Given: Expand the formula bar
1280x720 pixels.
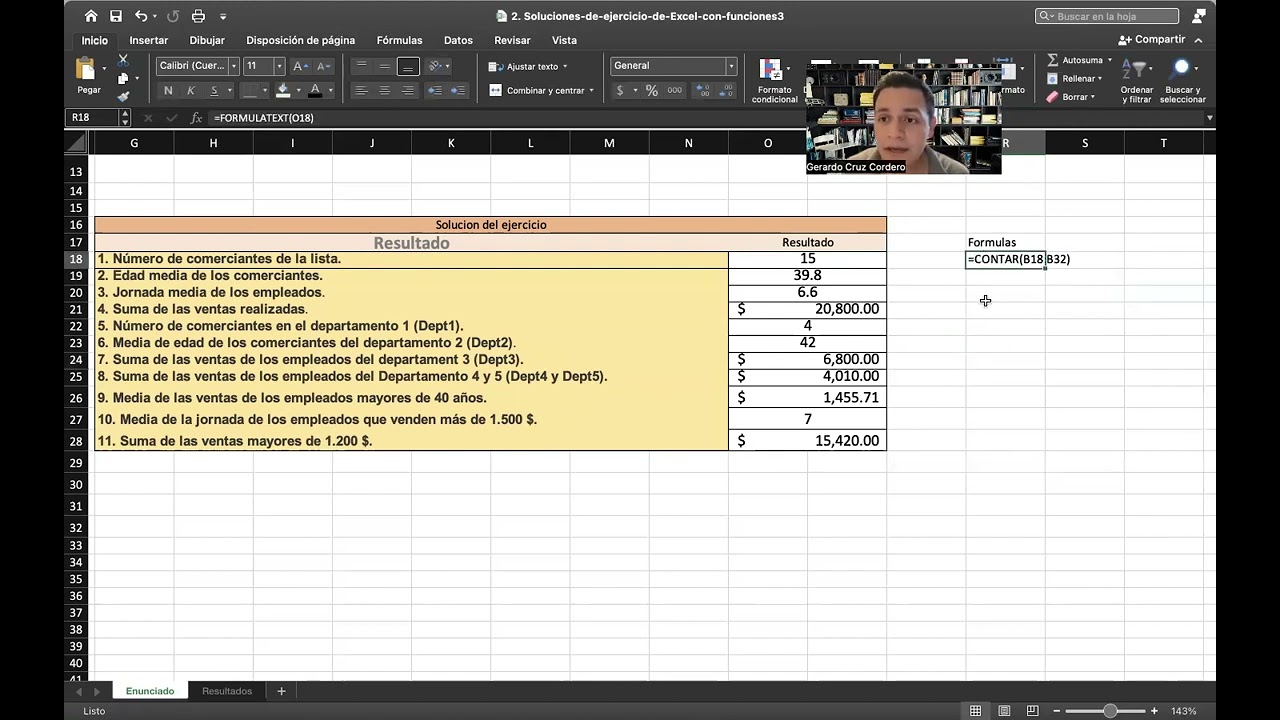Looking at the screenshot, I should point(1209,118).
